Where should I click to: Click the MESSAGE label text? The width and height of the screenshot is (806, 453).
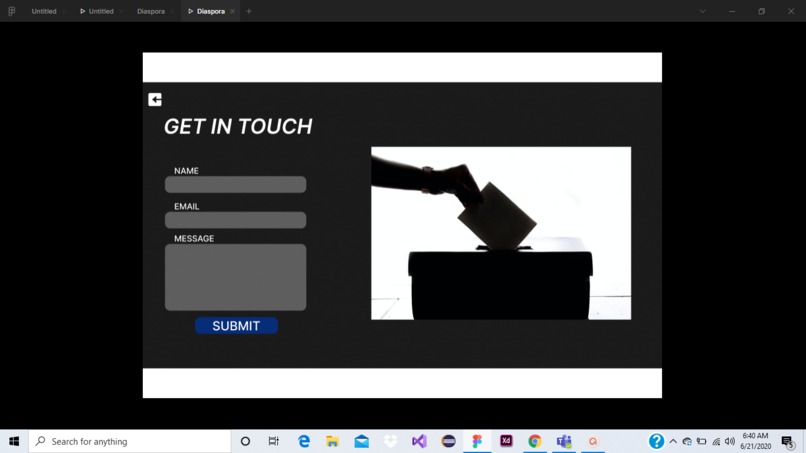pos(194,239)
